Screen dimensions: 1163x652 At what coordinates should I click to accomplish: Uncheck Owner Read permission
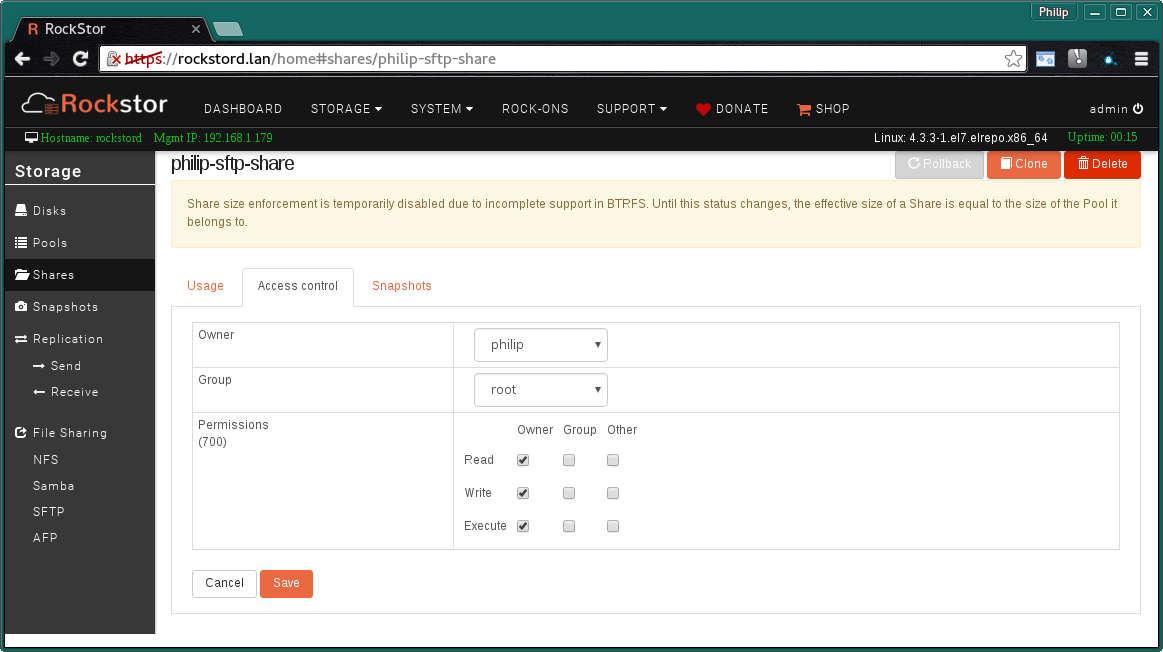coord(523,460)
